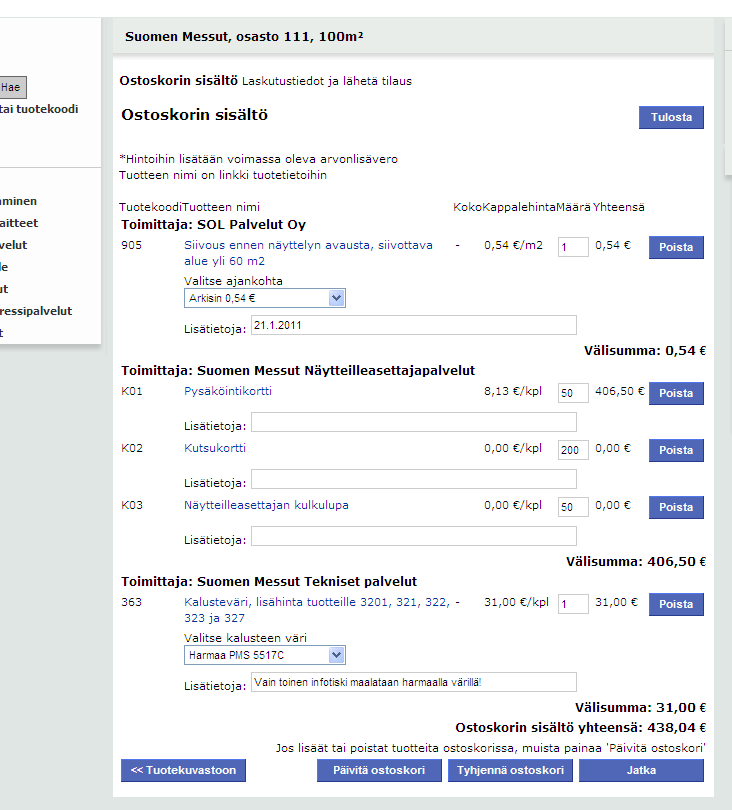Click the Tulosta print button

click(x=671, y=117)
